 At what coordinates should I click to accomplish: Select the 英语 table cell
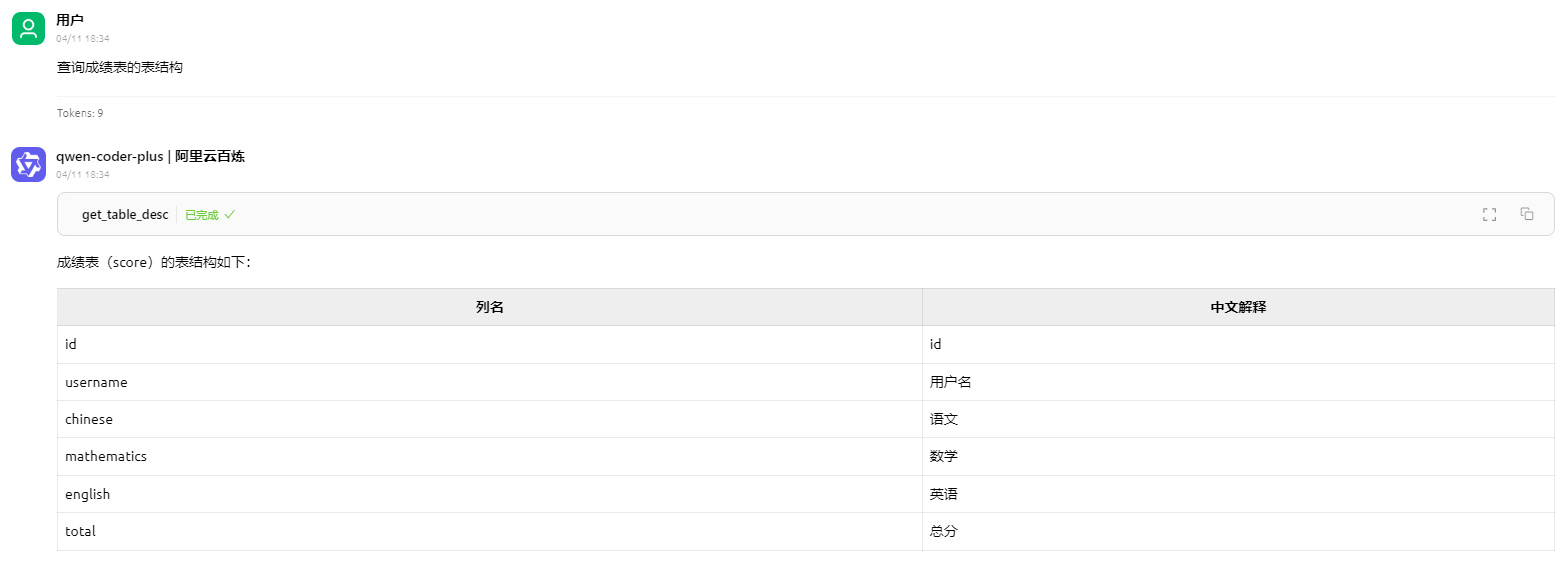[944, 494]
